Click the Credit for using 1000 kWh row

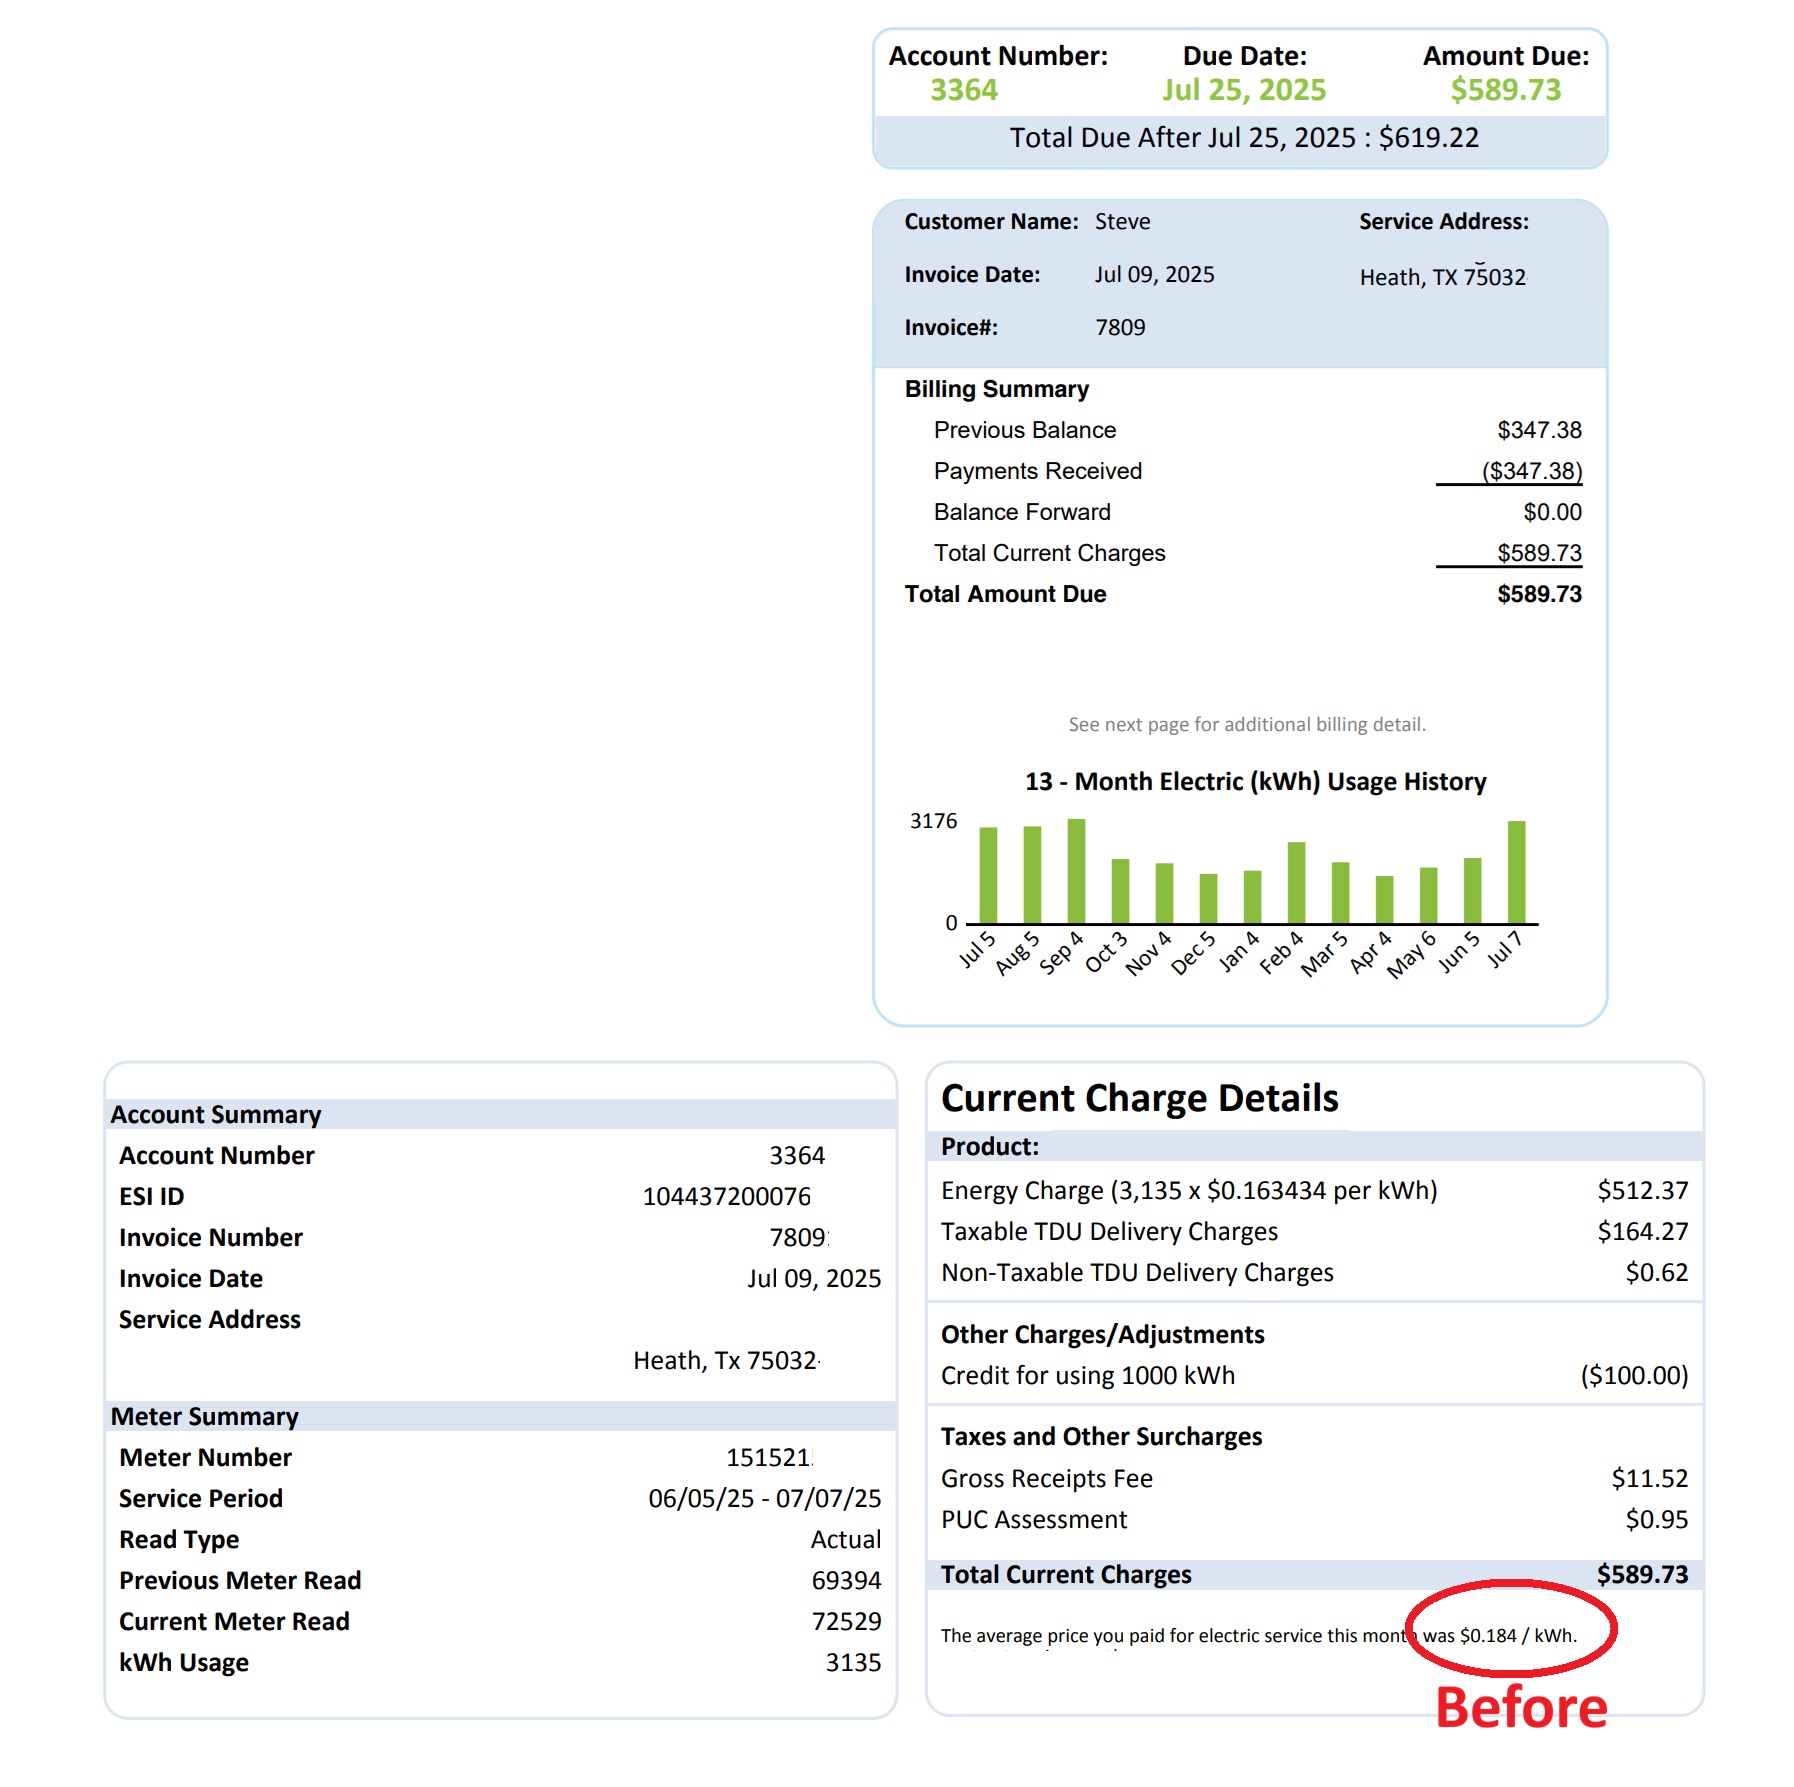(x=1088, y=1375)
